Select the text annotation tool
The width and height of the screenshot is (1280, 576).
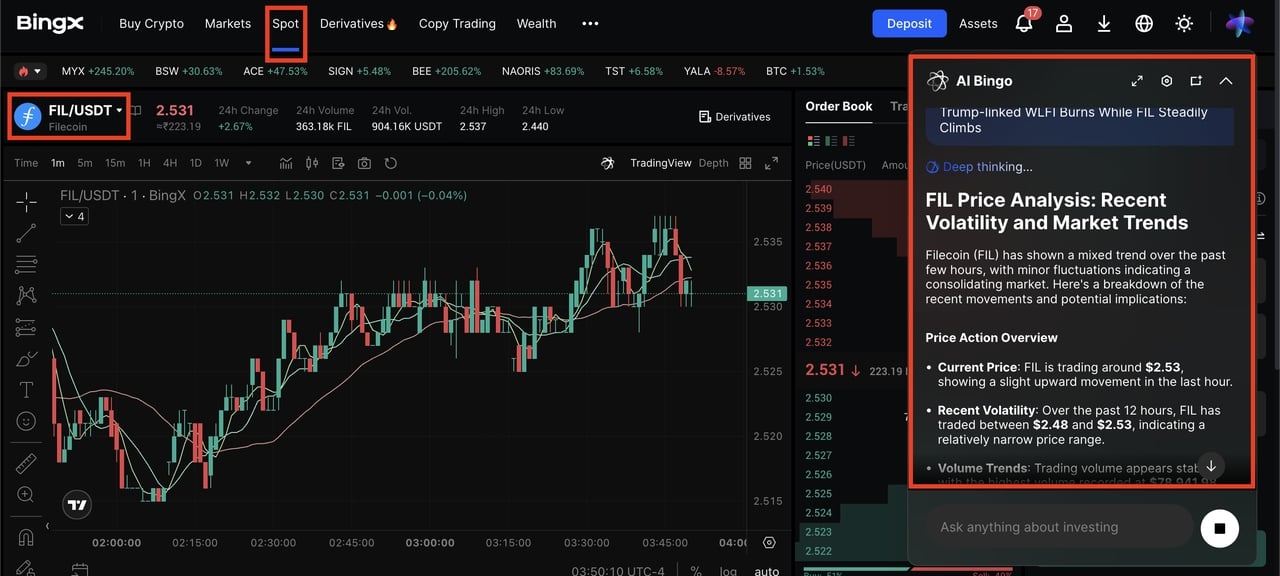pos(26,390)
